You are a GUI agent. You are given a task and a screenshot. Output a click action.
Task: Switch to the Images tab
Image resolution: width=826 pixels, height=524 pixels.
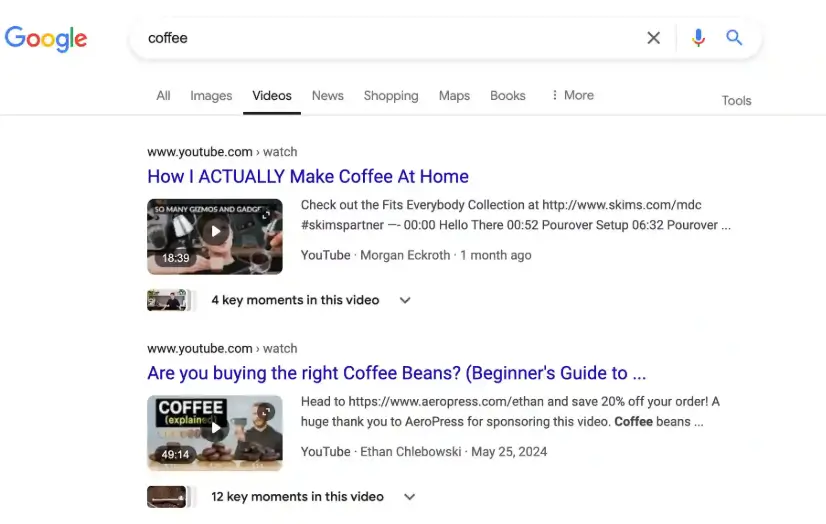pyautogui.click(x=211, y=96)
